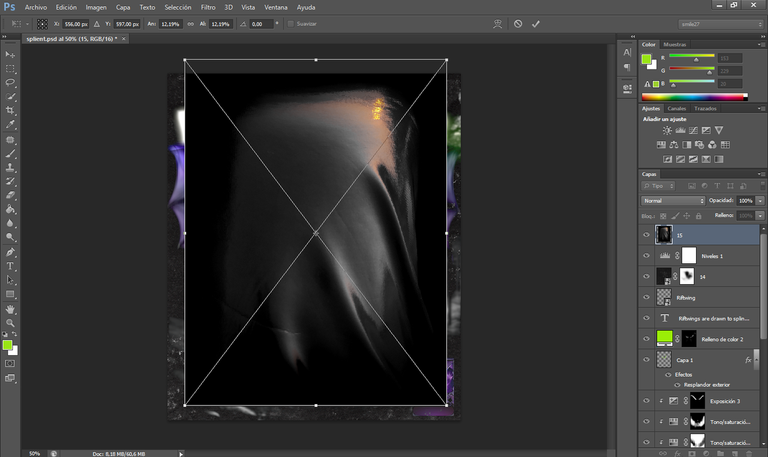
Task: Add a Vibrance adjustment
Action: pos(719,130)
